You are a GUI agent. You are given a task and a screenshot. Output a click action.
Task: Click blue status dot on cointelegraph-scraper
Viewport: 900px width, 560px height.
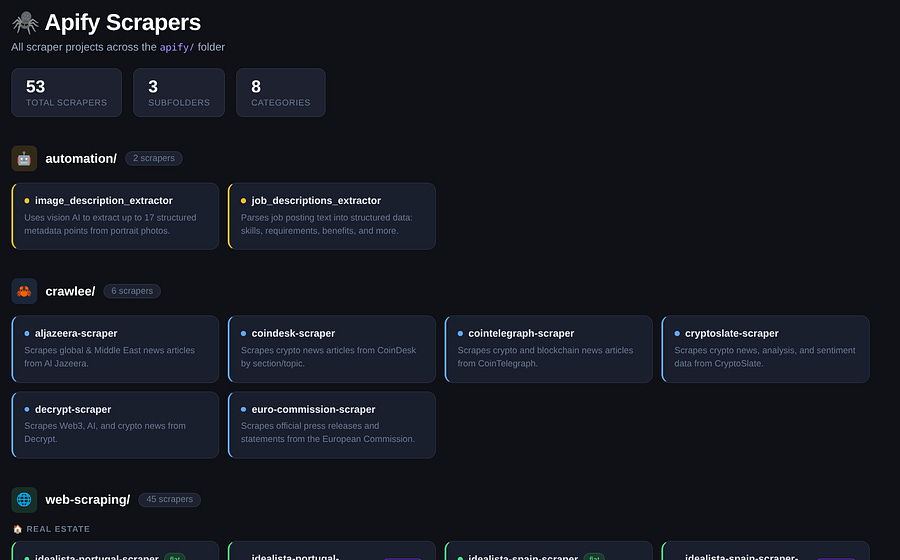(460, 333)
